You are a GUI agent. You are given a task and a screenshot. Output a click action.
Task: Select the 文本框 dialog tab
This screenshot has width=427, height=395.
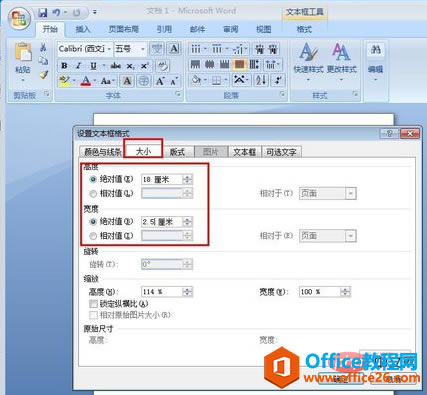tap(245, 152)
